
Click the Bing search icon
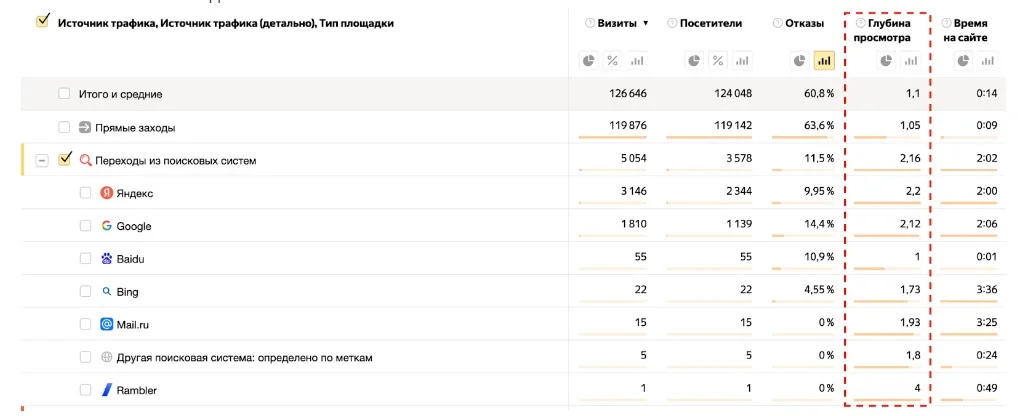106,291
